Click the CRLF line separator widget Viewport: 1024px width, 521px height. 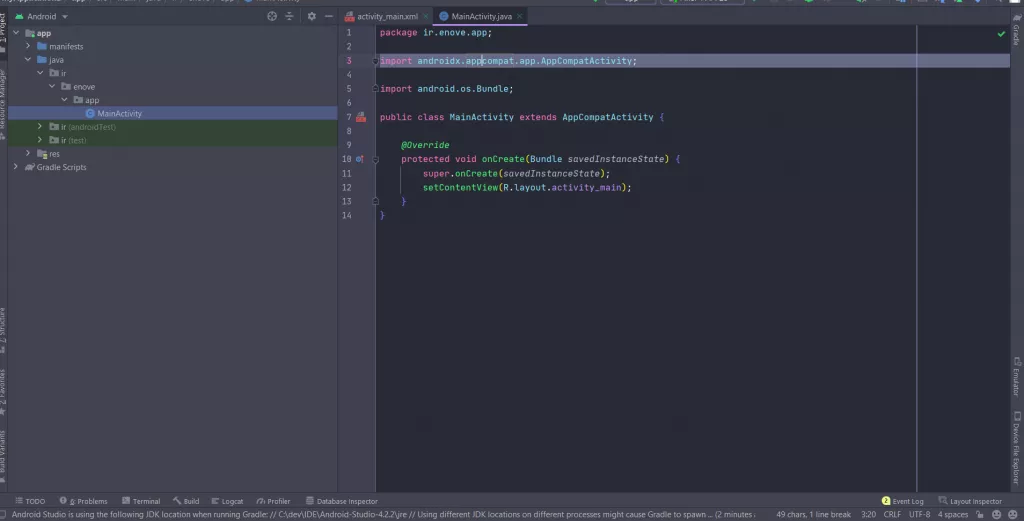click(892, 514)
